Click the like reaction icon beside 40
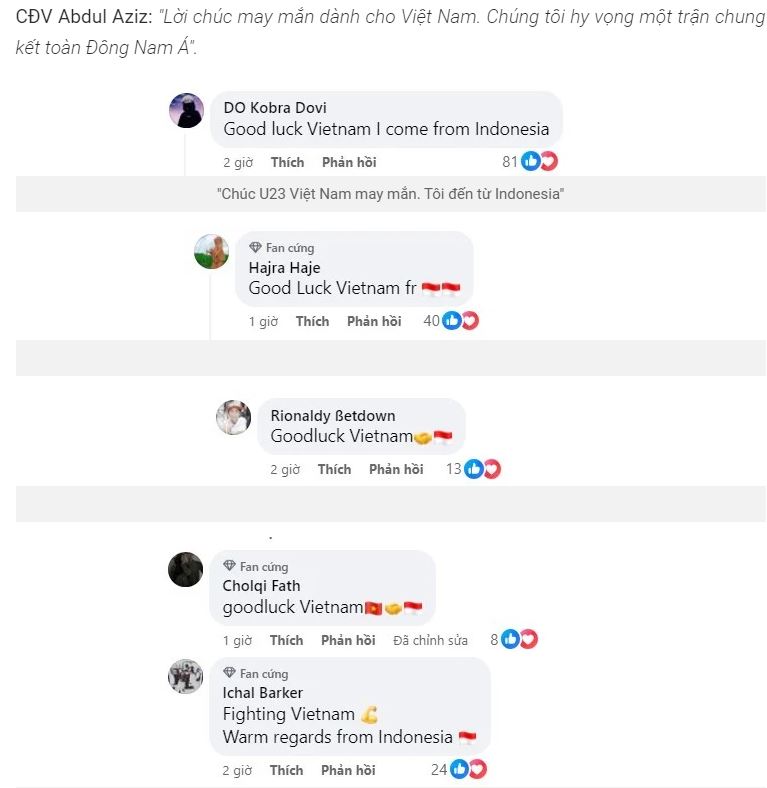This screenshot has height=788, width=767. tap(451, 321)
